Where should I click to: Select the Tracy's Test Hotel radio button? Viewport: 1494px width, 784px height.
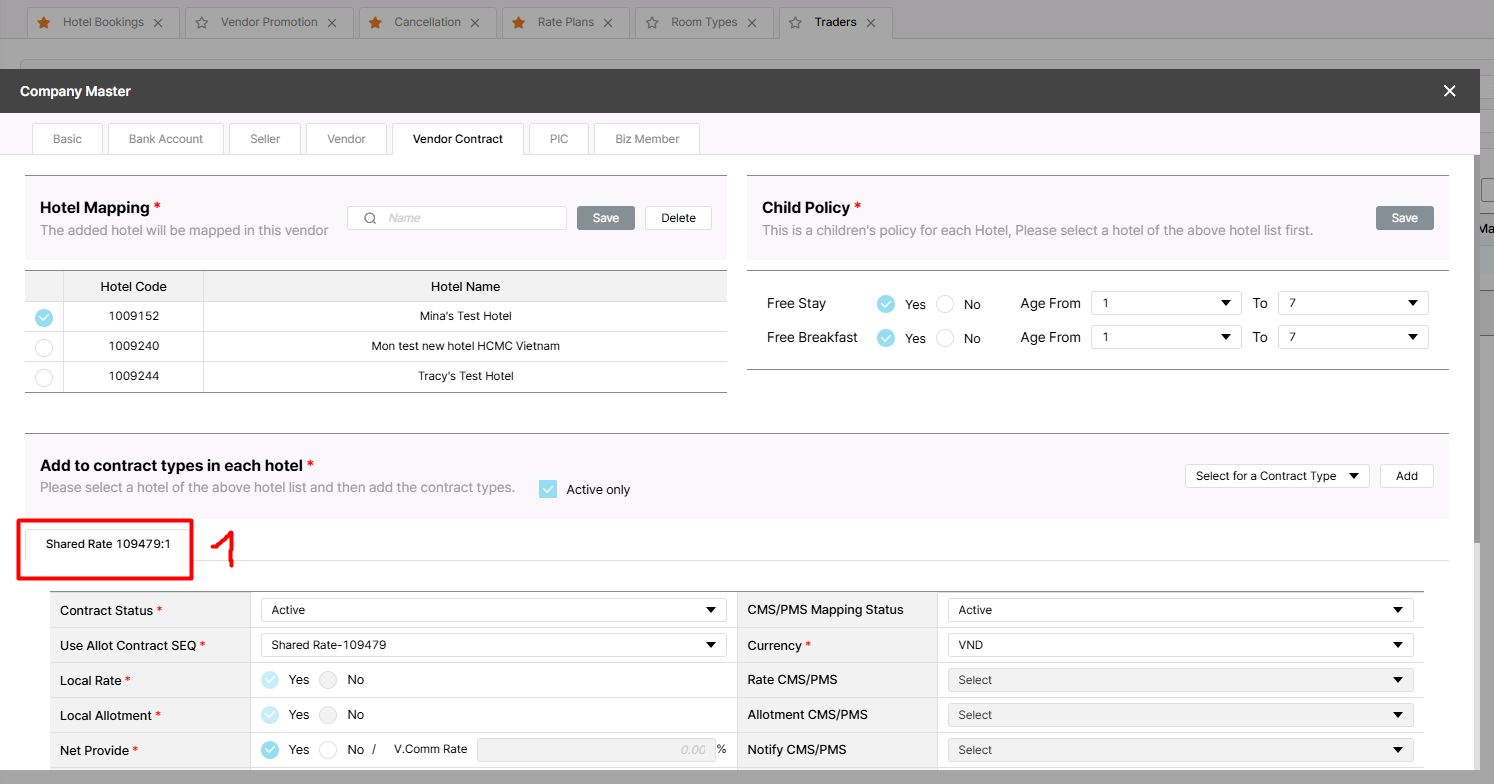point(44,377)
